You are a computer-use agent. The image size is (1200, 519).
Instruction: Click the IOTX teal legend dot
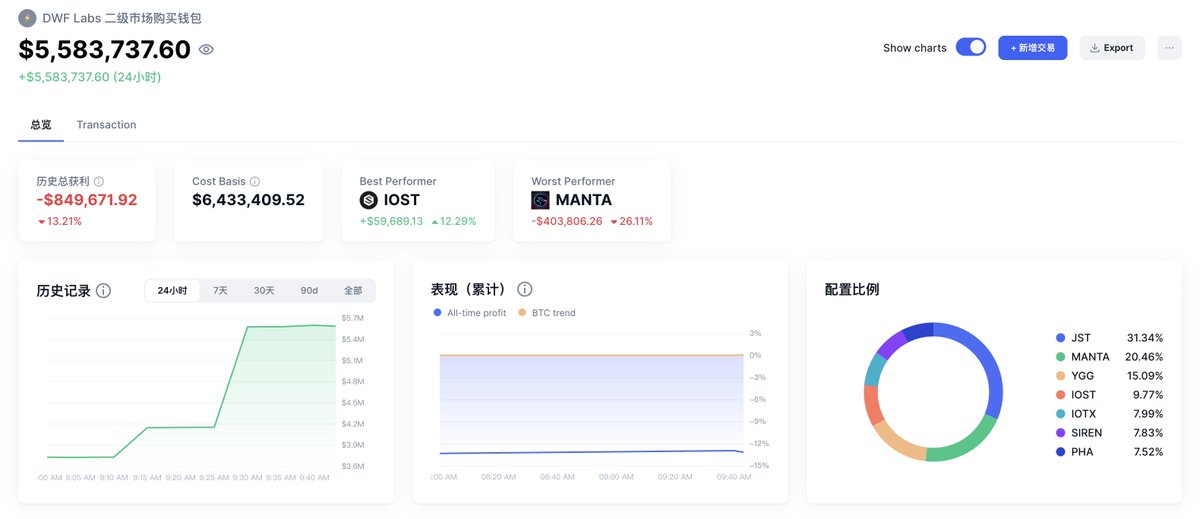coord(1060,414)
